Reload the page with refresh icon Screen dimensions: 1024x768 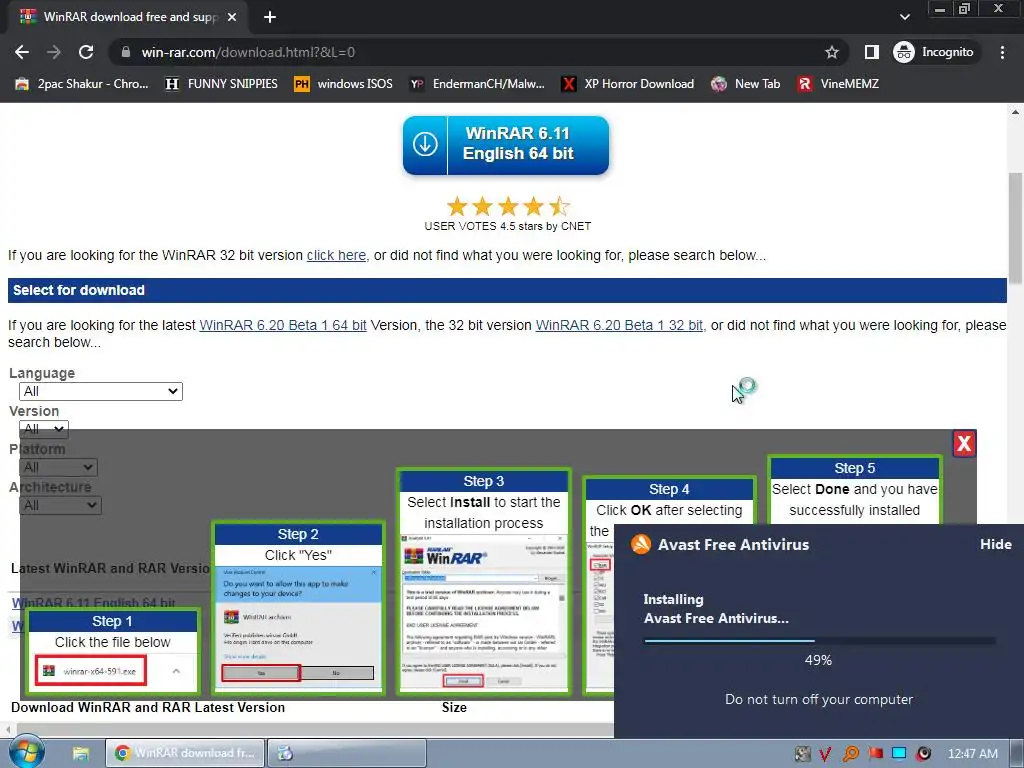point(86,52)
